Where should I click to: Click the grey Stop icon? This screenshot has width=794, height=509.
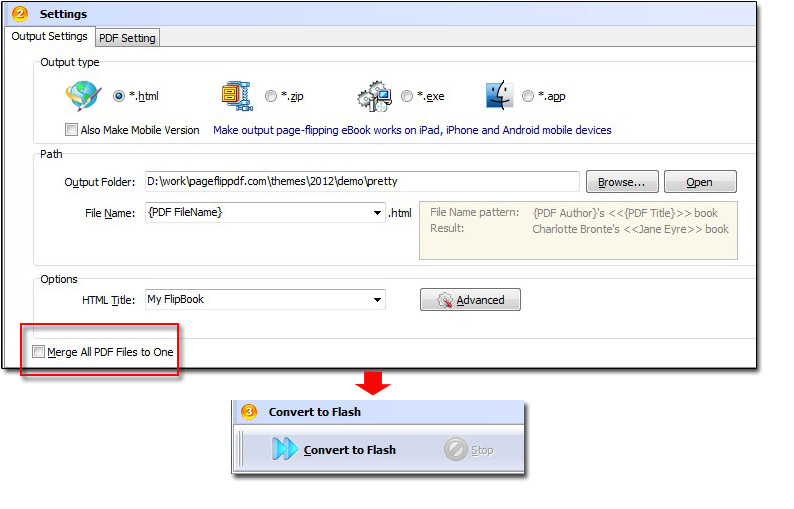(x=455, y=450)
